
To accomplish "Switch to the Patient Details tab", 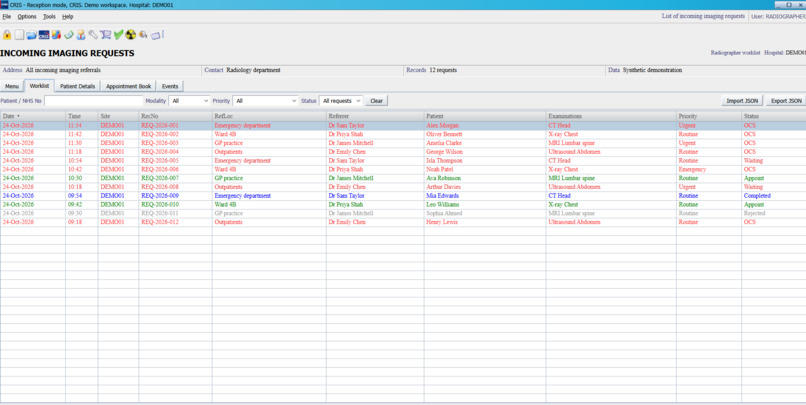I will pos(78,86).
